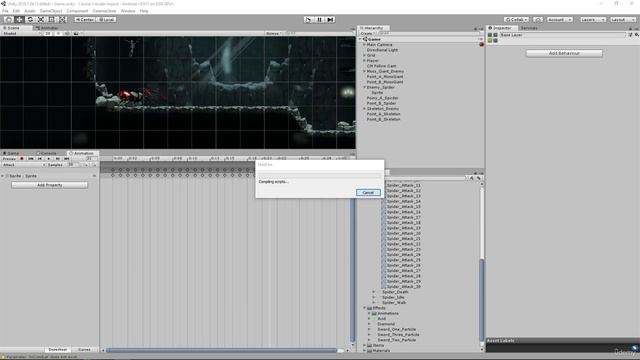Screen dimensions: 640x360
Task: Open the Shaded draw mode dropdown
Action: point(21,33)
